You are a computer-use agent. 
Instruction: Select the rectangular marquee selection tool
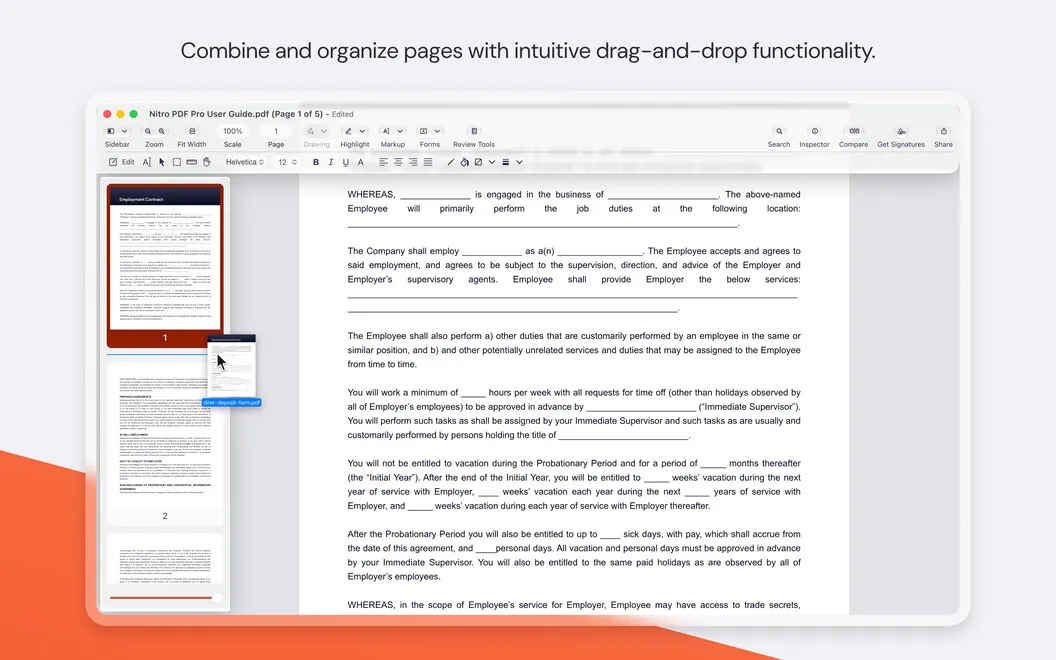pyautogui.click(x=176, y=162)
